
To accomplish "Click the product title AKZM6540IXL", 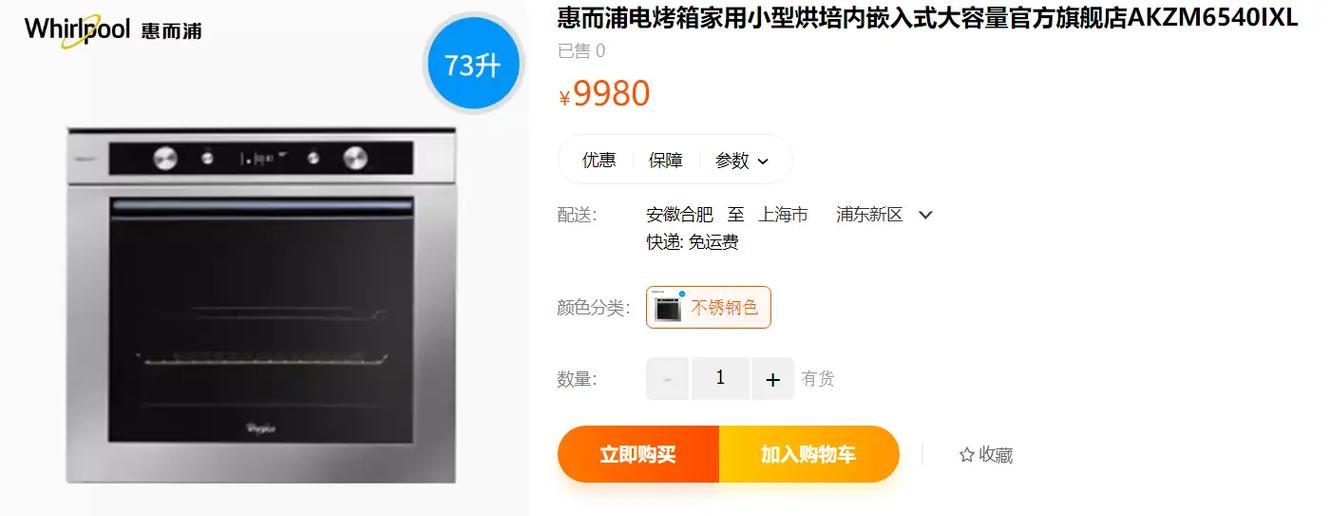I will point(927,18).
